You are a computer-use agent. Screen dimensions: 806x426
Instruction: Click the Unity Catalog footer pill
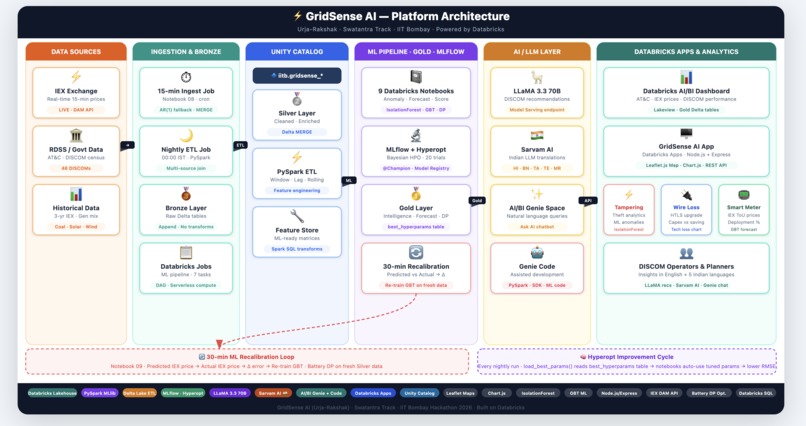[x=419, y=393]
